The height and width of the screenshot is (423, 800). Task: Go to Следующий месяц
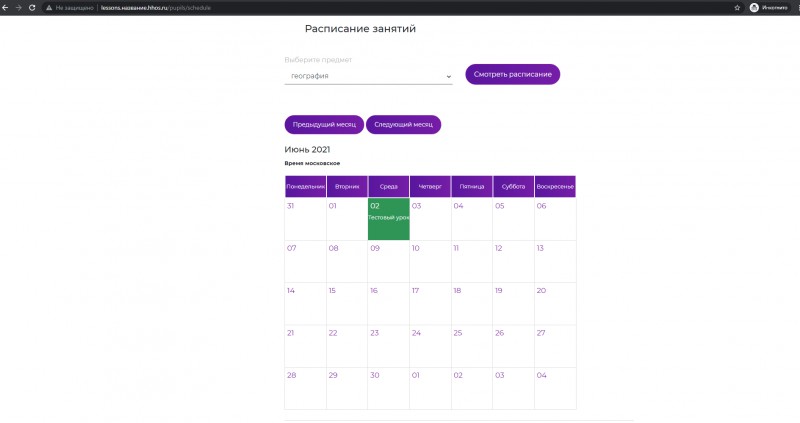point(403,125)
